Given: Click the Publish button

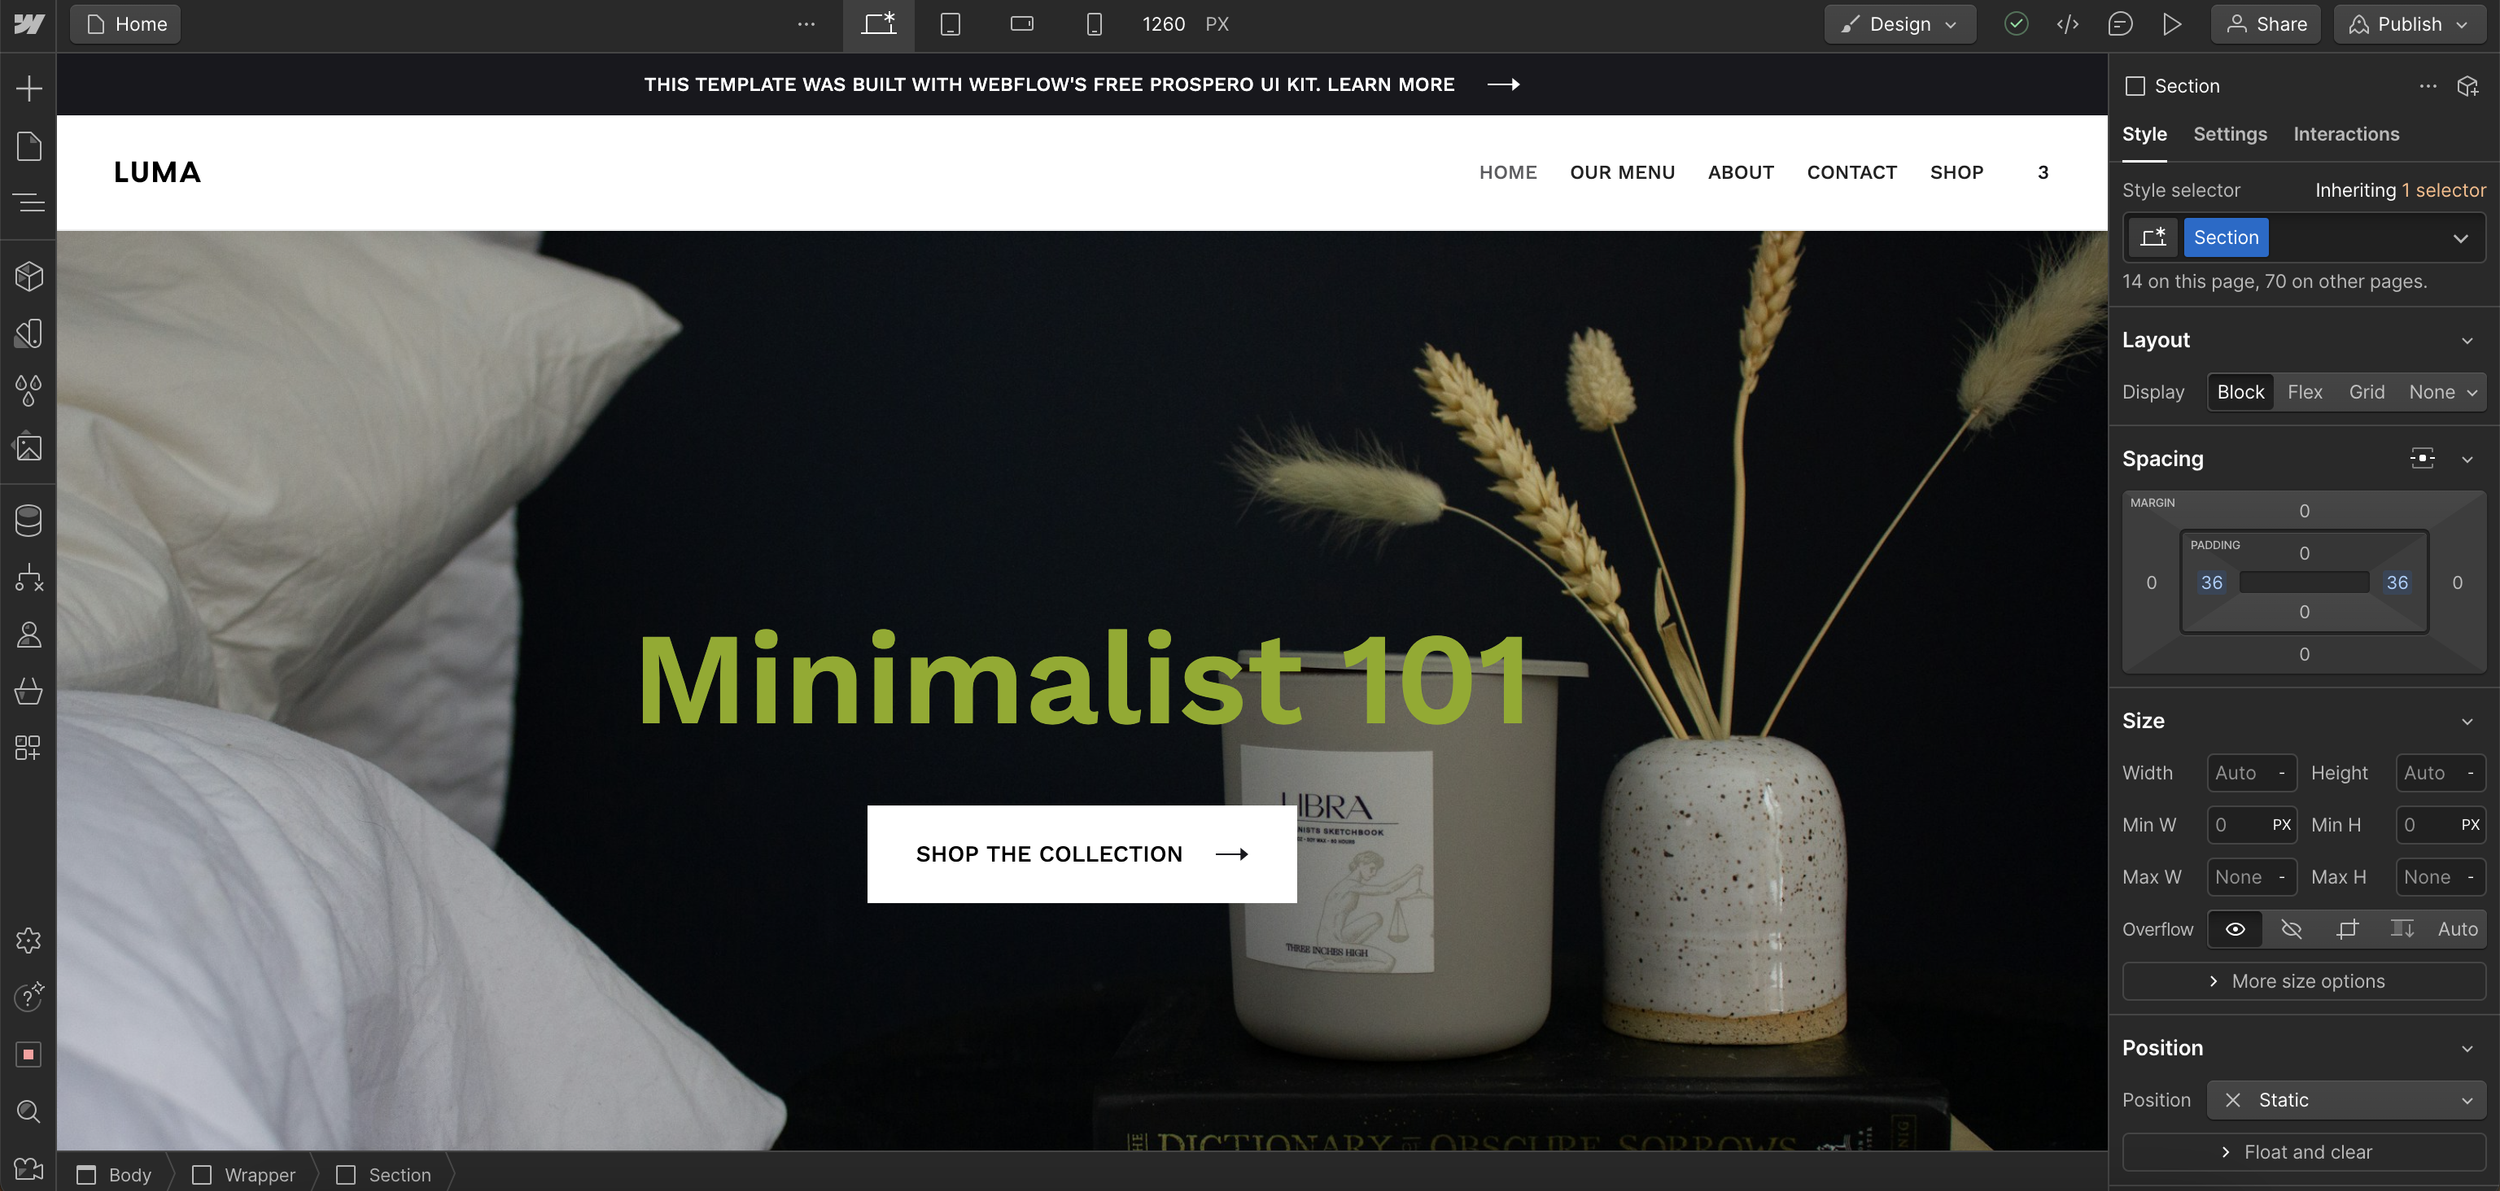Looking at the screenshot, I should (2408, 24).
